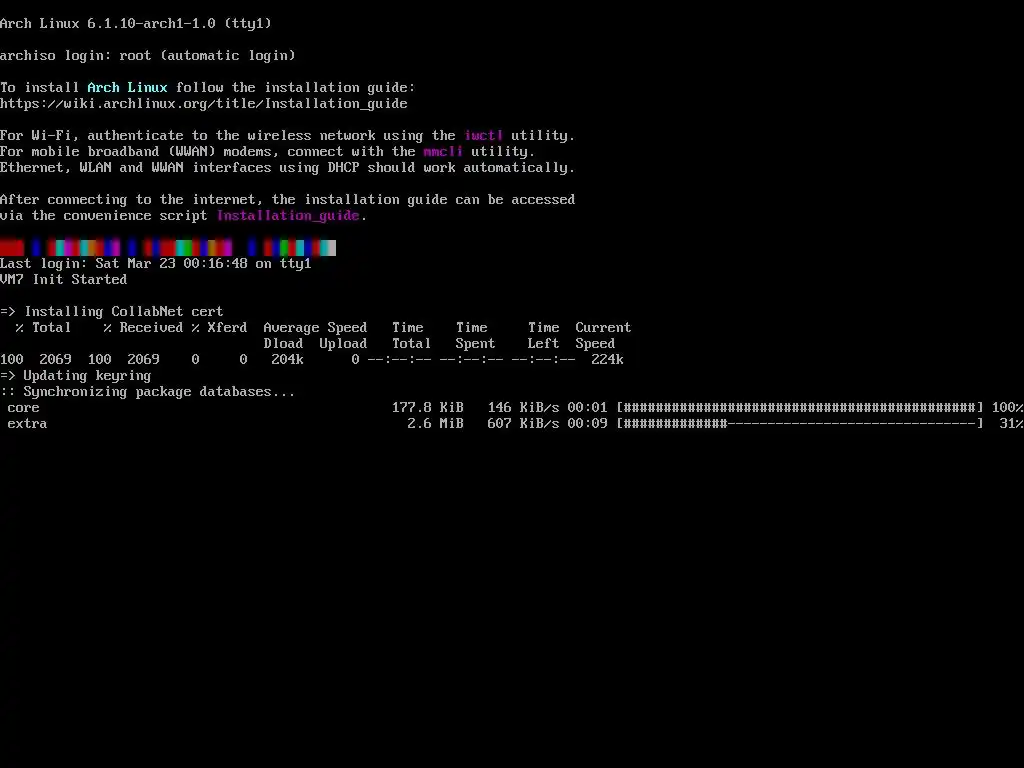1024x768 pixels.
Task: Click the '=> Updating keyring' line
Action: coord(76,376)
